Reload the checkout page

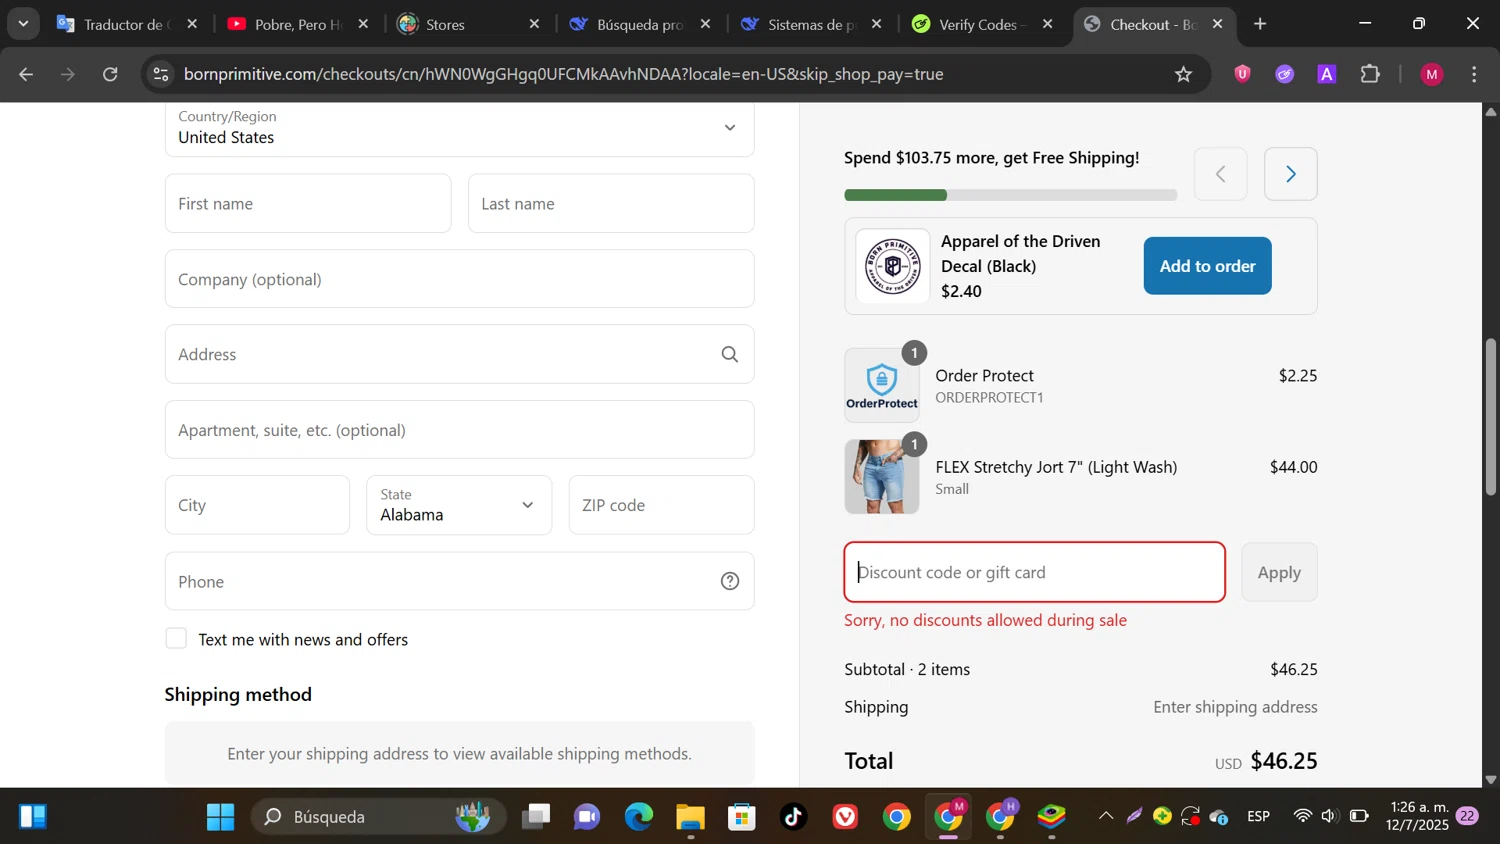pos(111,74)
